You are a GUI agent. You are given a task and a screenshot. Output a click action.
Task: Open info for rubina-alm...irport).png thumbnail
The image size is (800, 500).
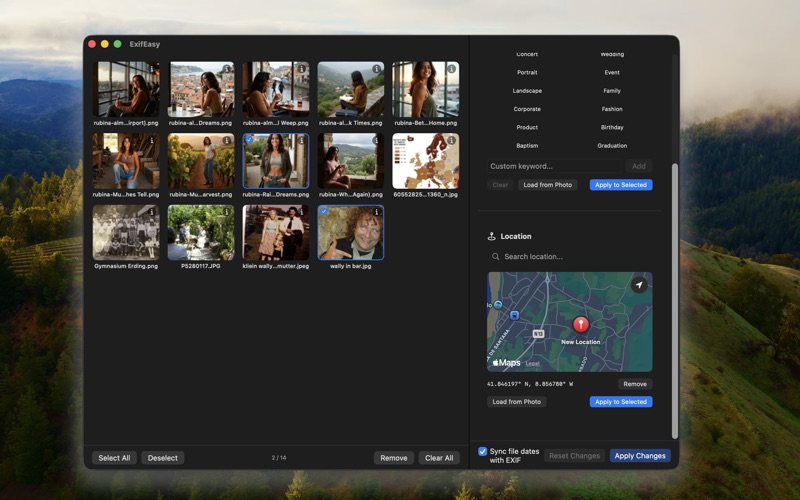point(152,68)
